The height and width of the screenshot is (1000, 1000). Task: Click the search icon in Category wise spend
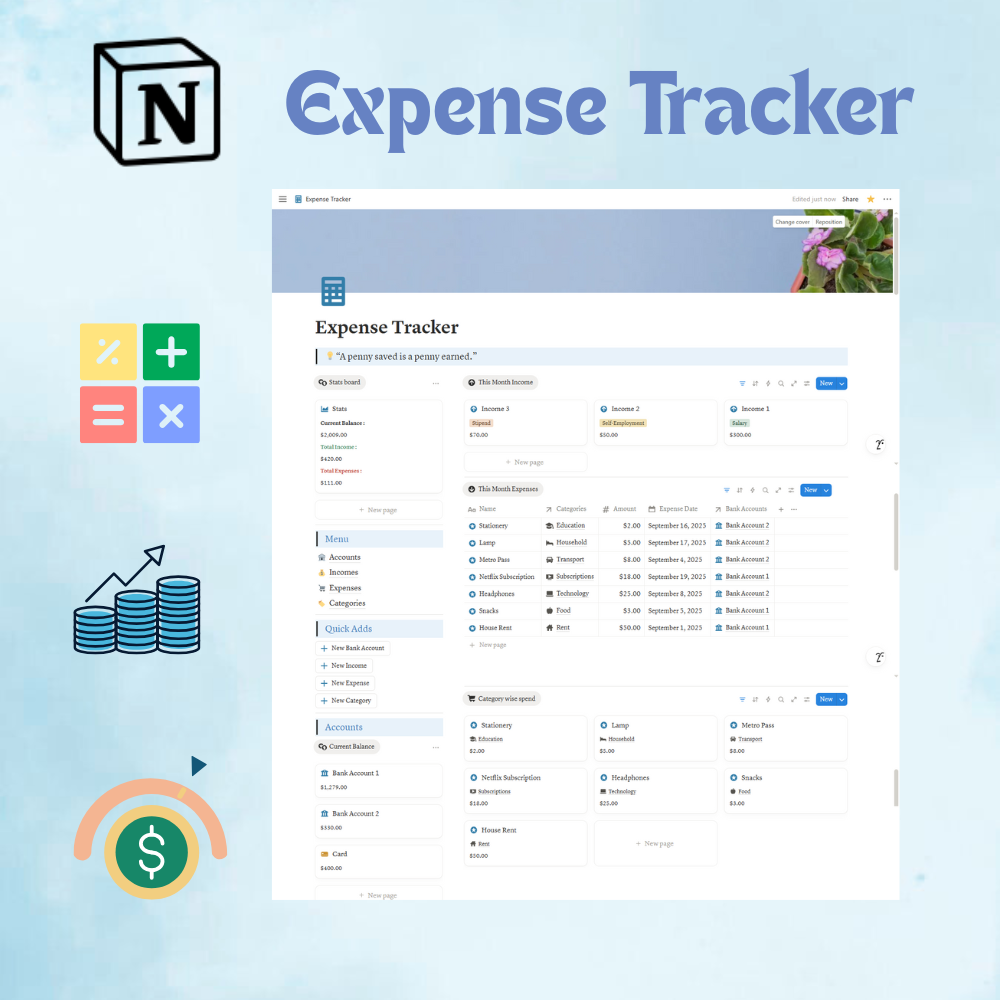781,700
